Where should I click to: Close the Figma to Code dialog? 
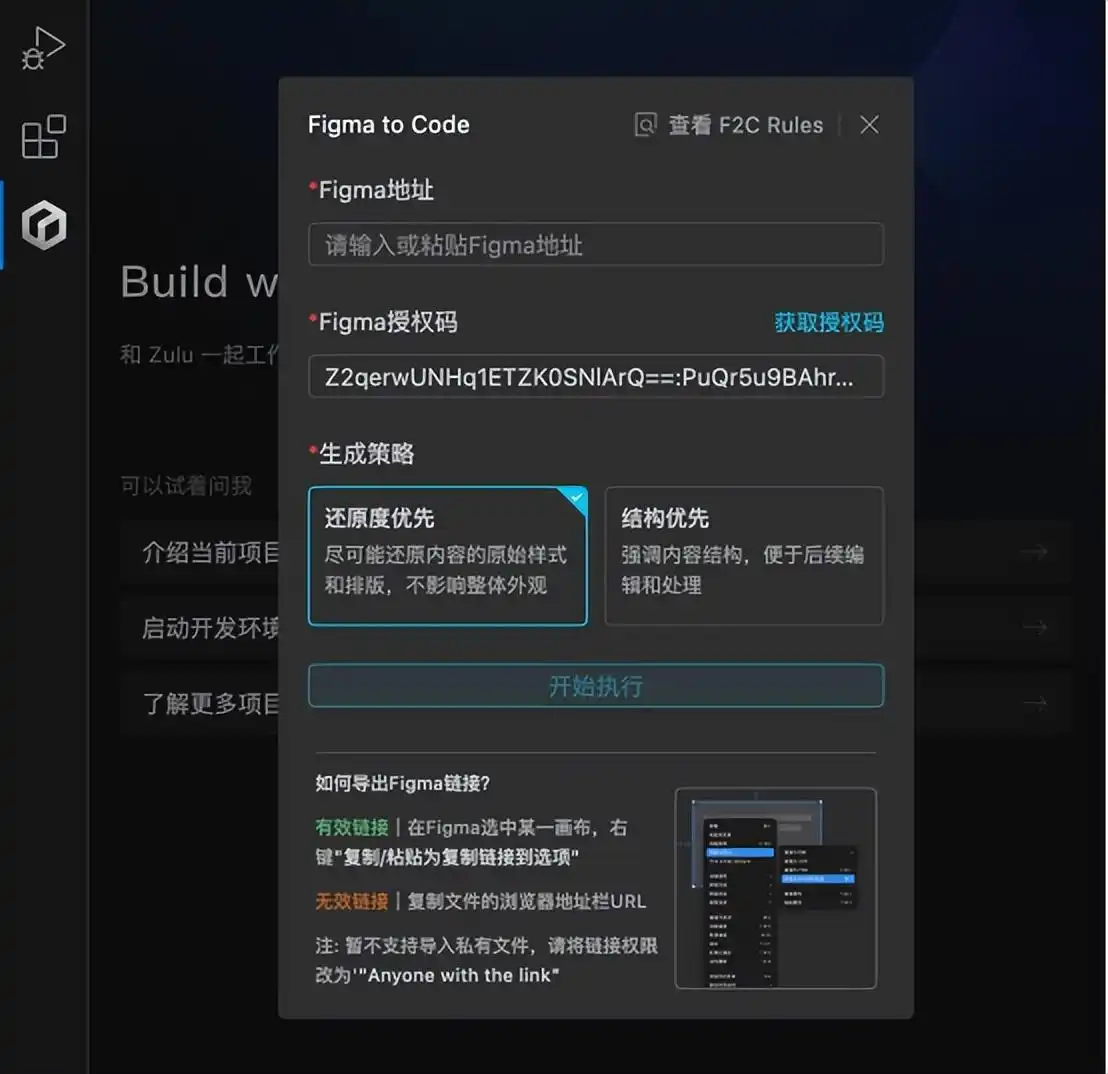click(x=869, y=125)
